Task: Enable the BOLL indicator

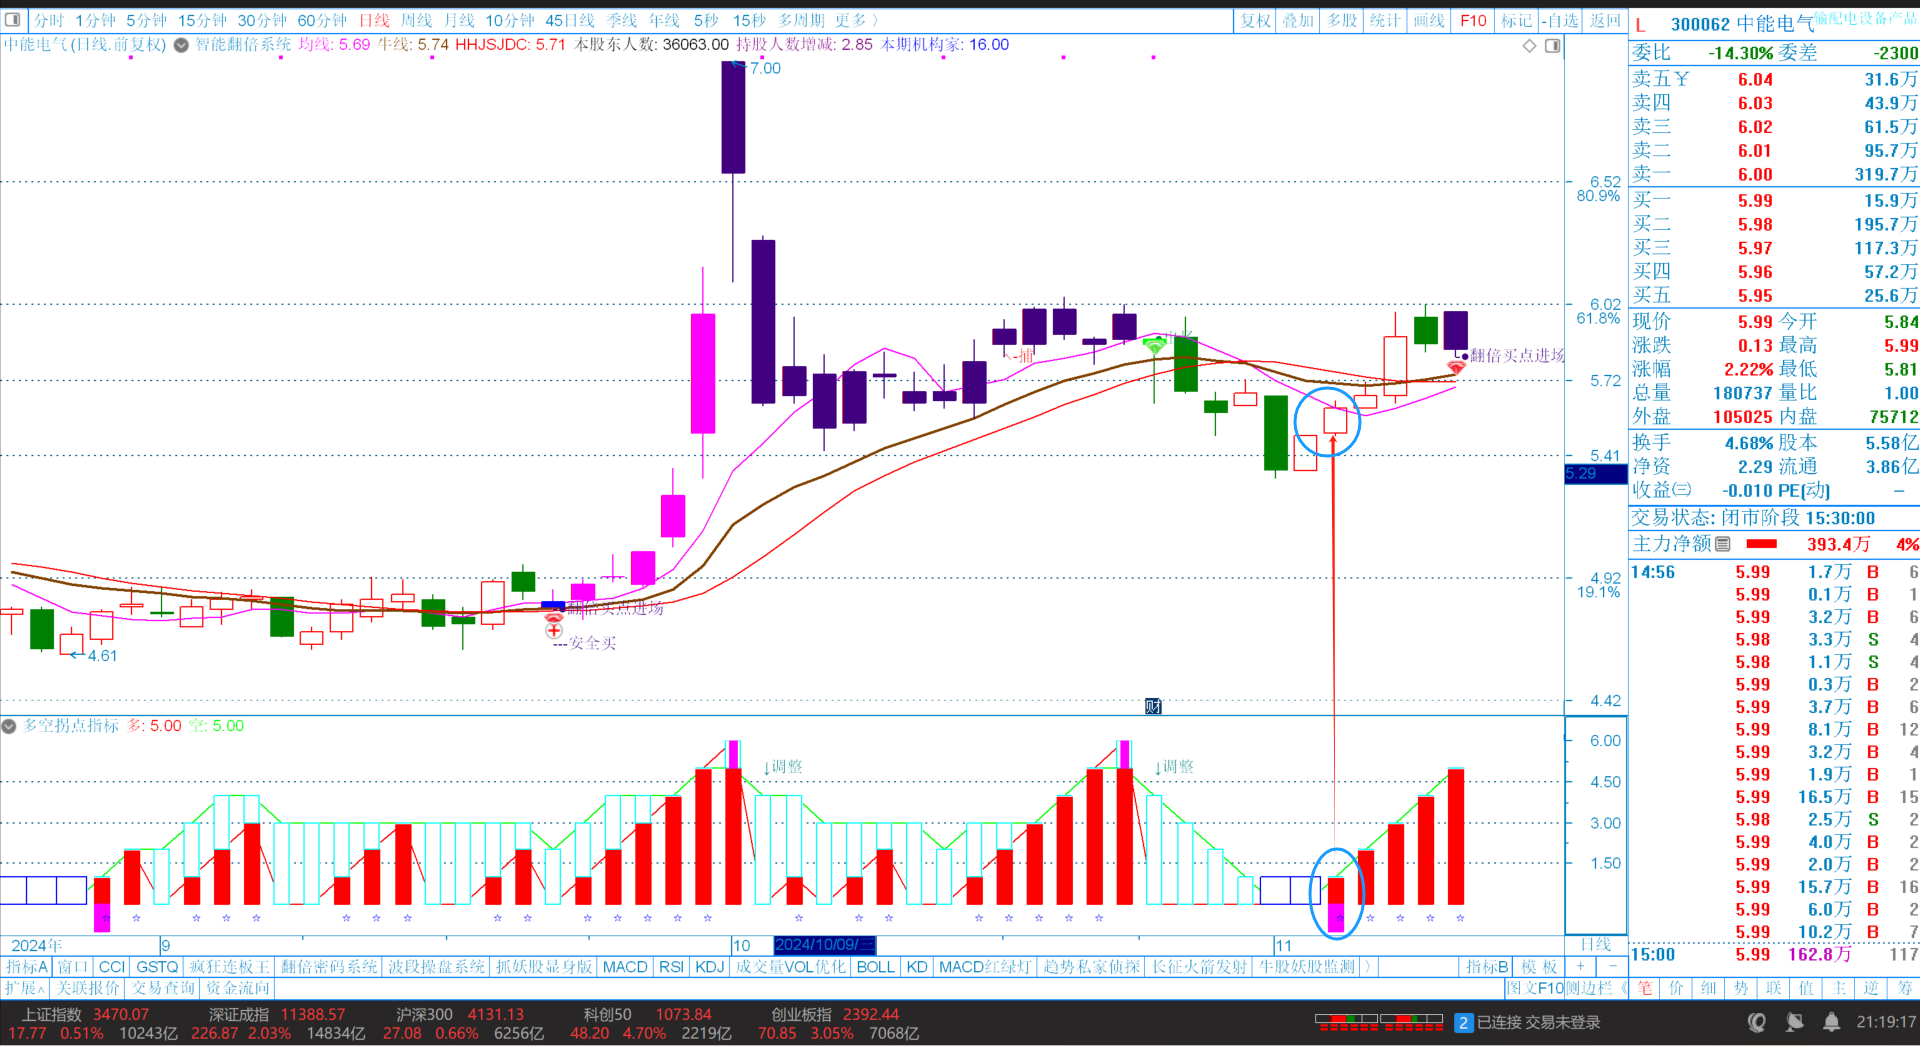Action: [x=875, y=967]
